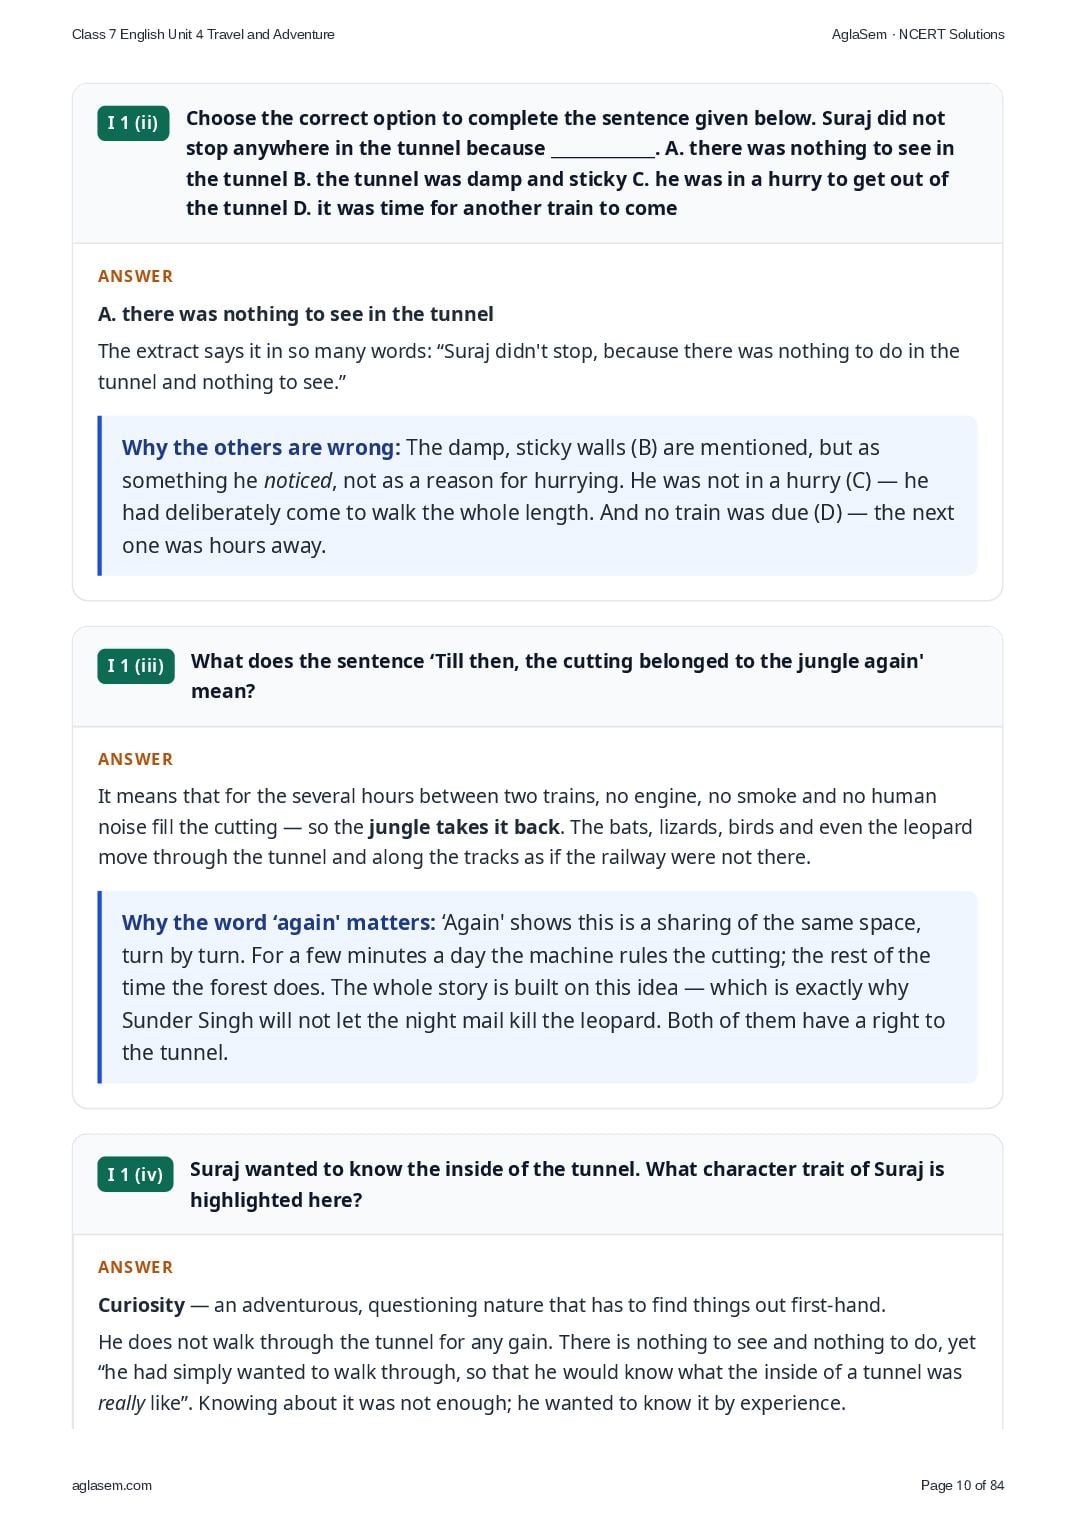
Task: Click 'Why the word 'again' matters:' heading
Action: pos(278,922)
